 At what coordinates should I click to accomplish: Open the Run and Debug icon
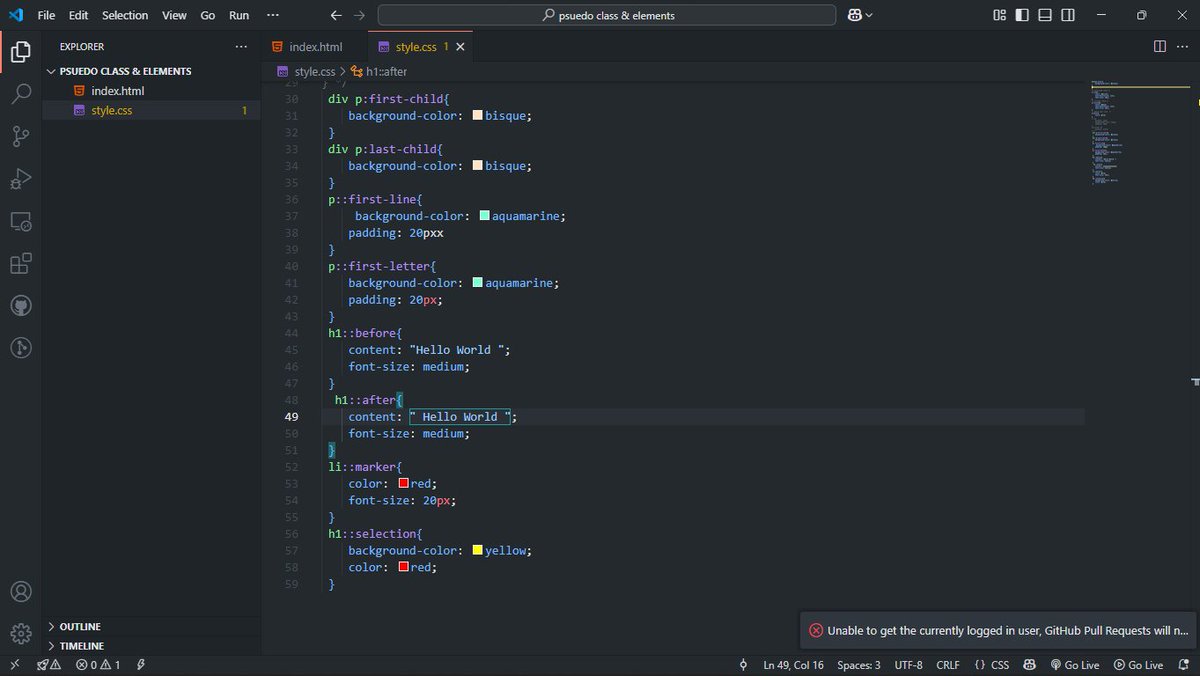coord(20,178)
